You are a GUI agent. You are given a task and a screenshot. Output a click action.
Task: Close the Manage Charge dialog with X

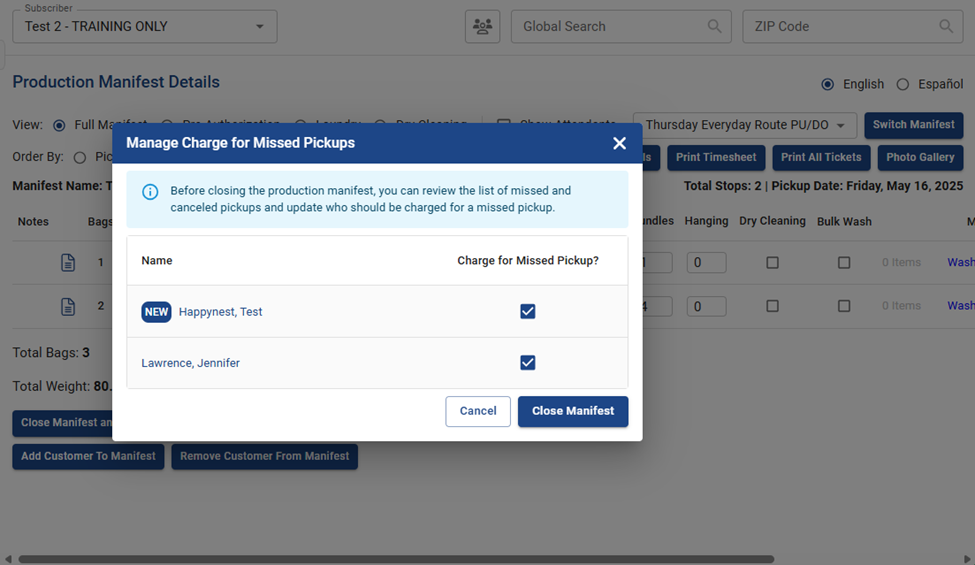619,143
